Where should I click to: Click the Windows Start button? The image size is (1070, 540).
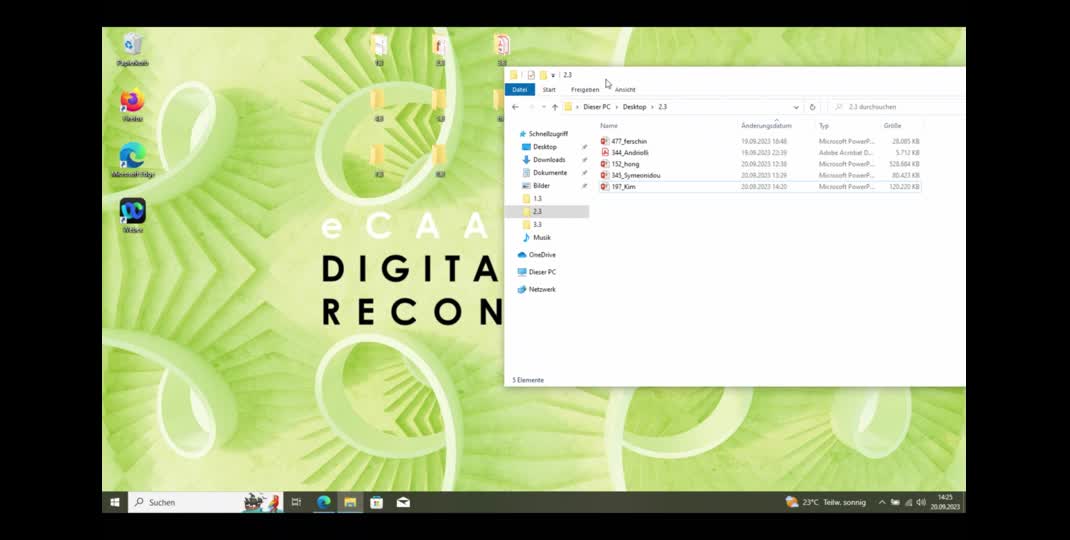click(x=115, y=502)
